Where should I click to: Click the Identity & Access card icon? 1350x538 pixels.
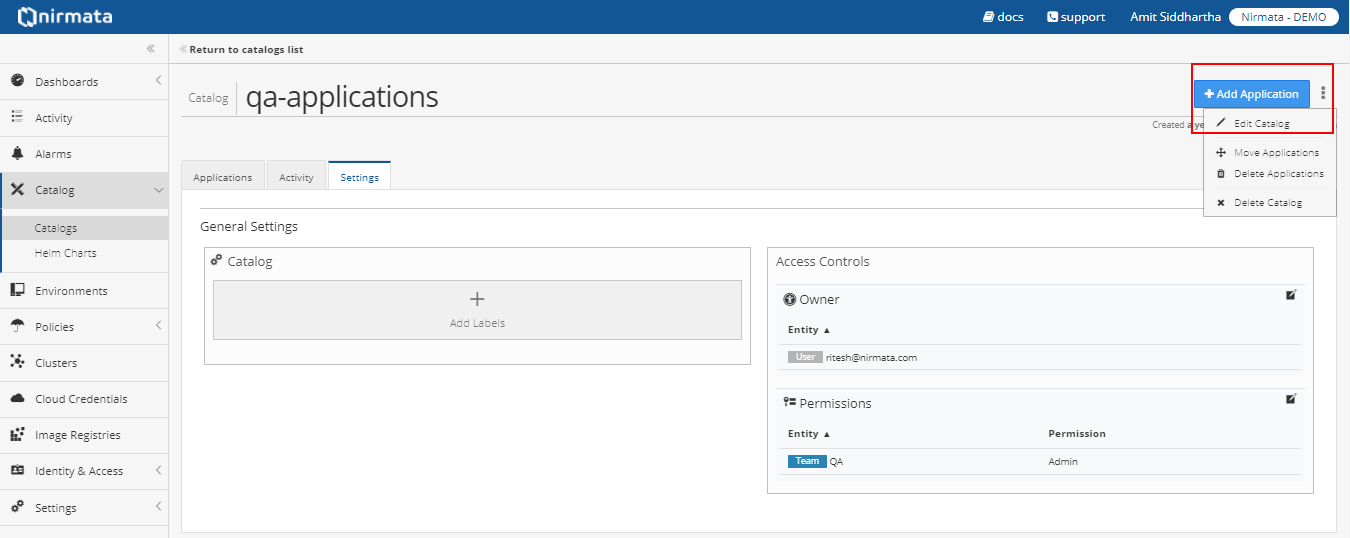pyautogui.click(x=17, y=470)
